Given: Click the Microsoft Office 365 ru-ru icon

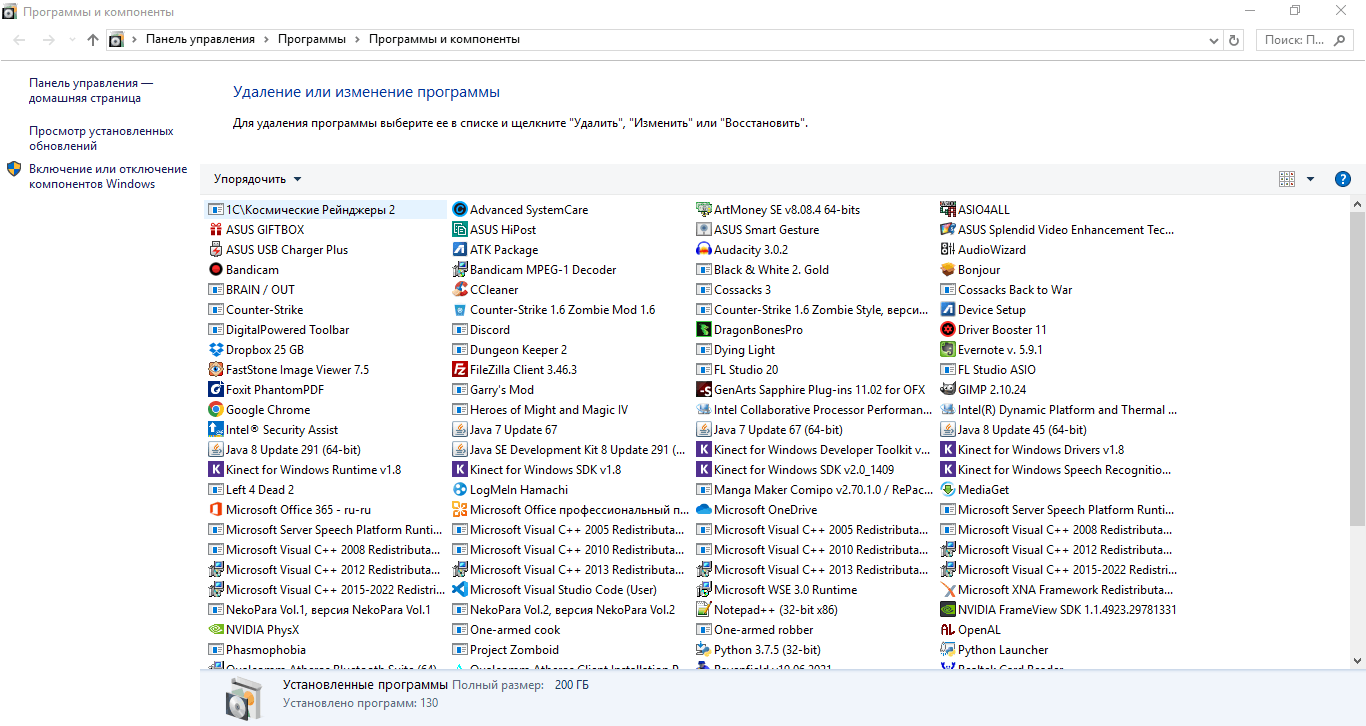Looking at the screenshot, I should 216,510.
